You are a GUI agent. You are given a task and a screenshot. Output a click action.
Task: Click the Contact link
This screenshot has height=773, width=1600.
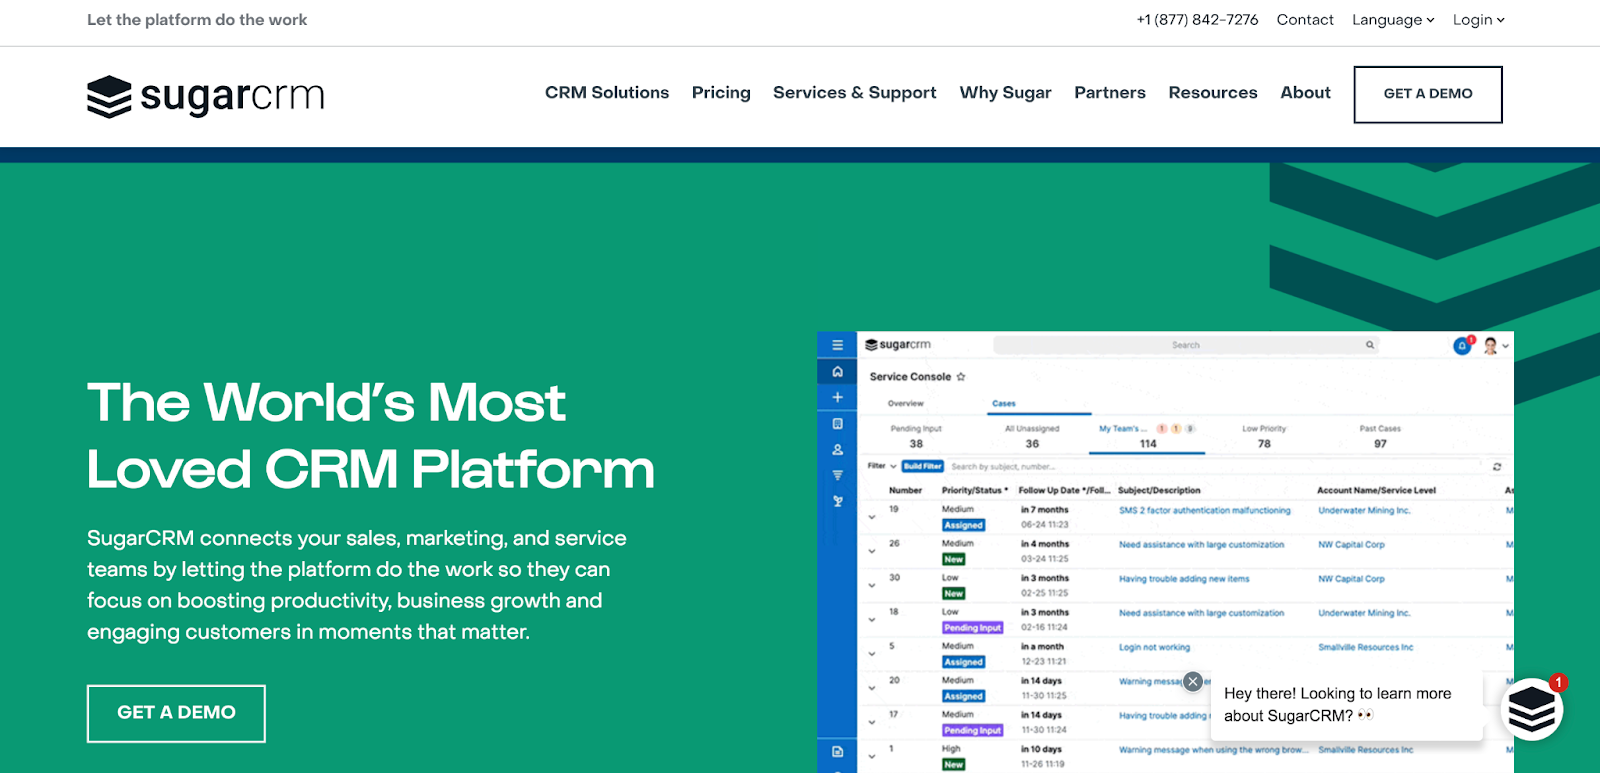(1305, 20)
